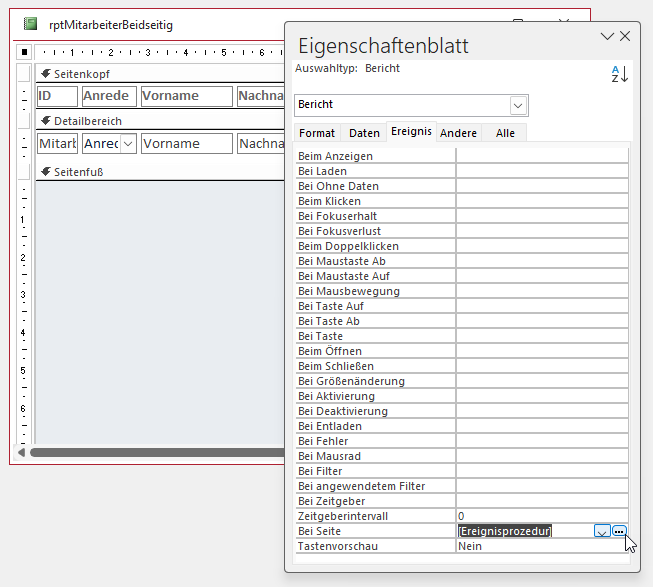The image size is (653, 587).
Task: Switch to the Format tab
Action: tap(317, 133)
